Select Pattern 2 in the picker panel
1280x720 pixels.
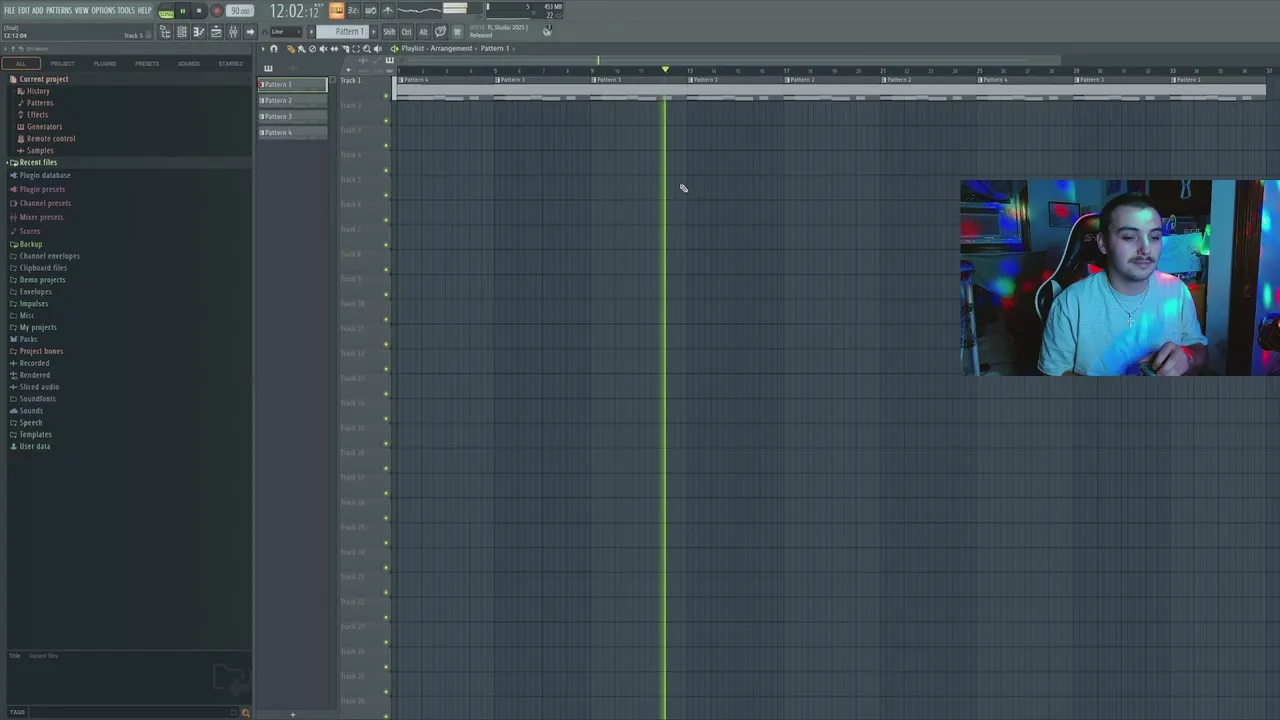click(292, 100)
